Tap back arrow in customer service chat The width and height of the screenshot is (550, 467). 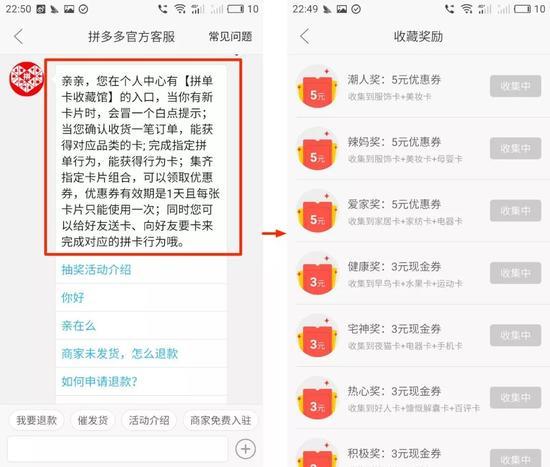(19, 36)
